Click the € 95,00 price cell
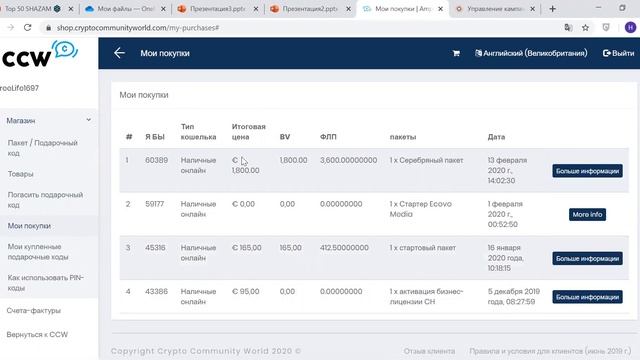640x360 pixels. pos(245,291)
